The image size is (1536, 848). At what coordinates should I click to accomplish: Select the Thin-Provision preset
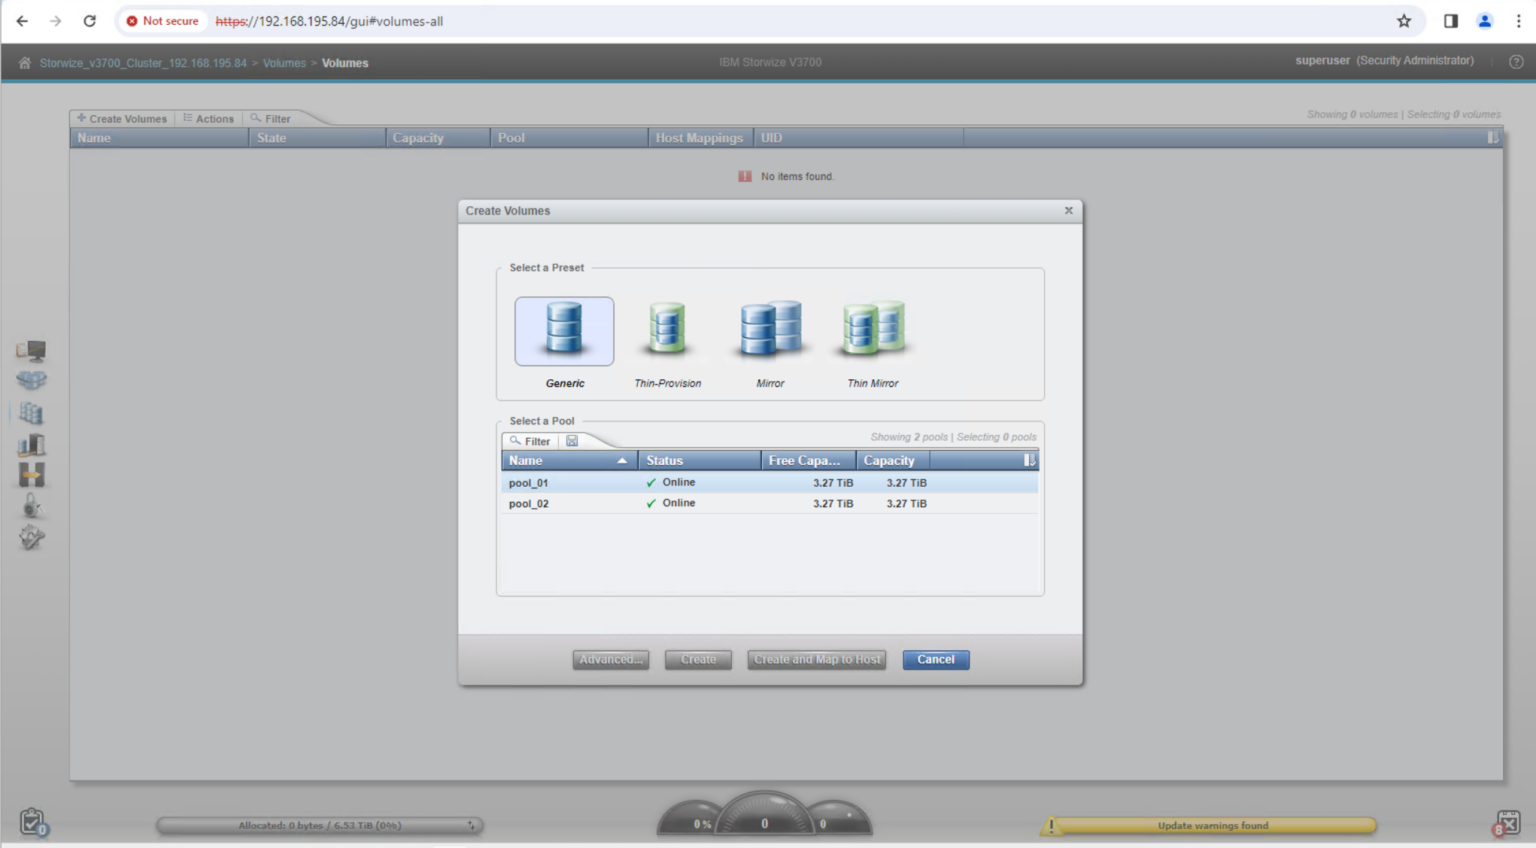pyautogui.click(x=666, y=330)
